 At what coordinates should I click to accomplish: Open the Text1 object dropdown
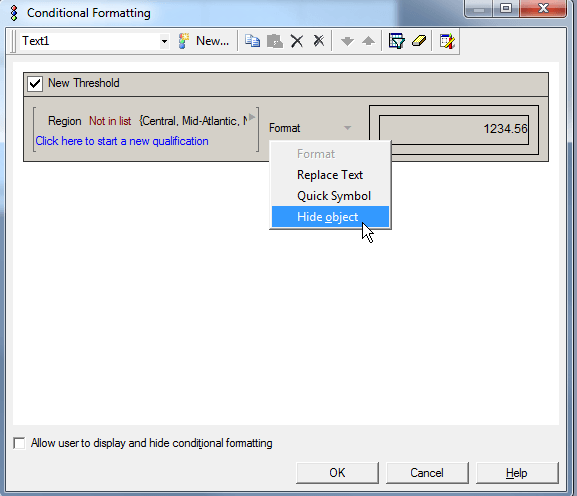point(164,41)
